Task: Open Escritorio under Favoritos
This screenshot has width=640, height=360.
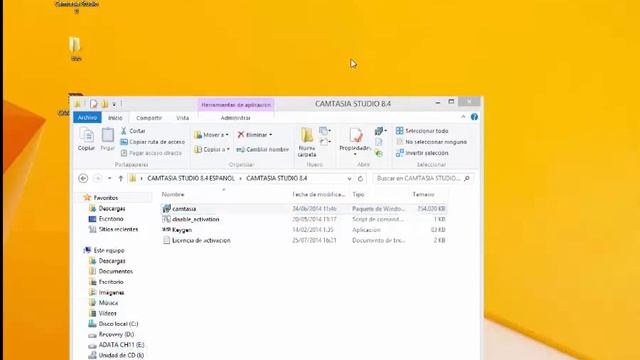Action: point(111,219)
